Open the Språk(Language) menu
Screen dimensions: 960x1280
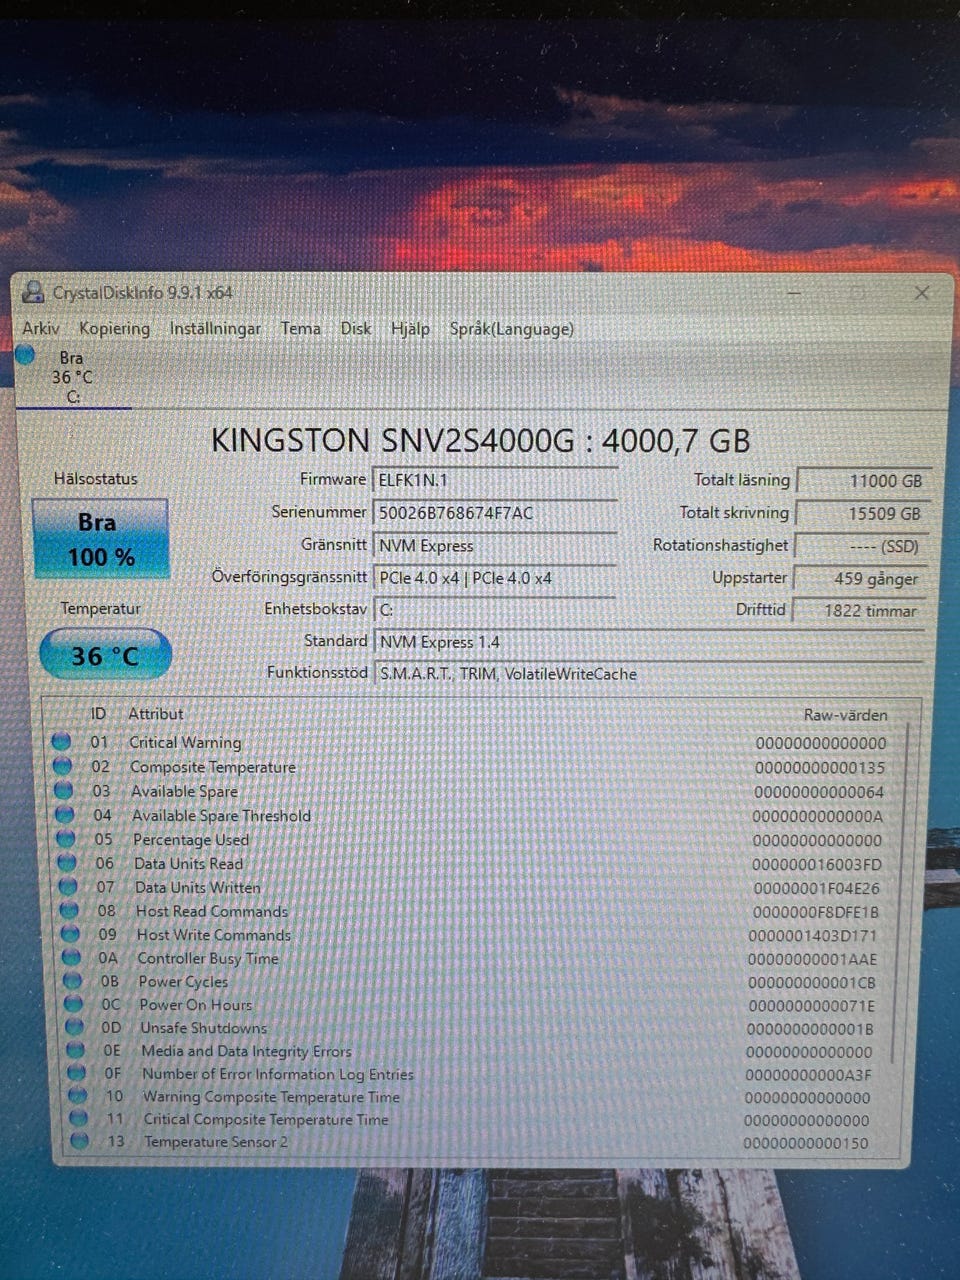511,328
